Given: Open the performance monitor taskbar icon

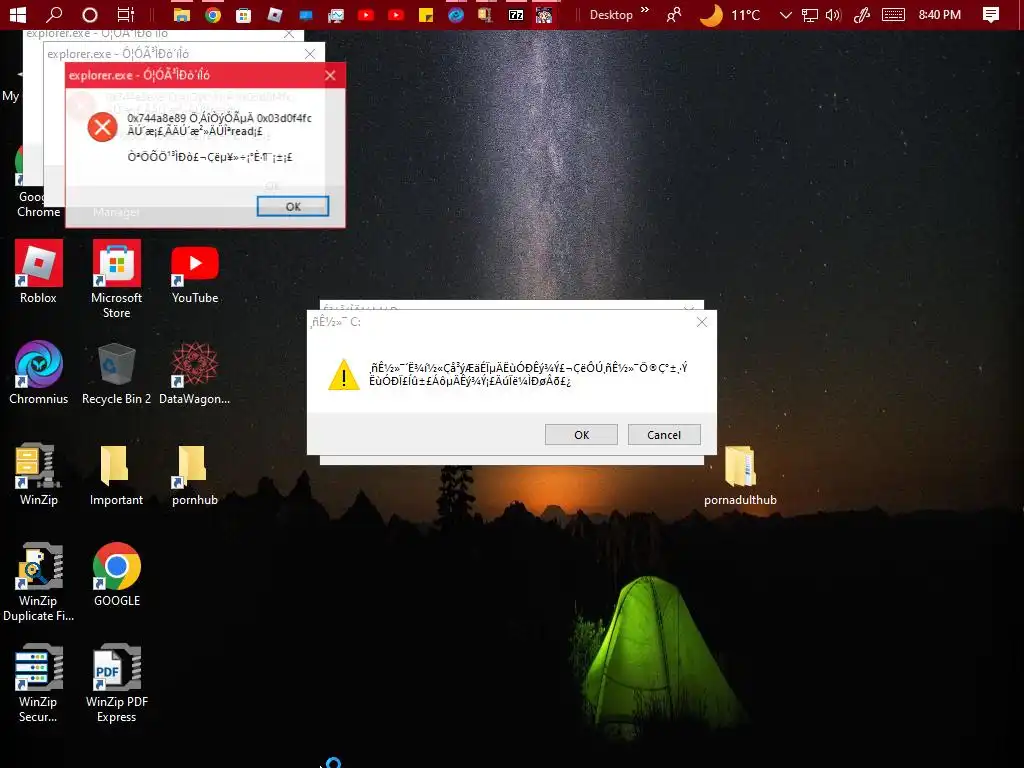Looking at the screenshot, I should (x=336, y=14).
